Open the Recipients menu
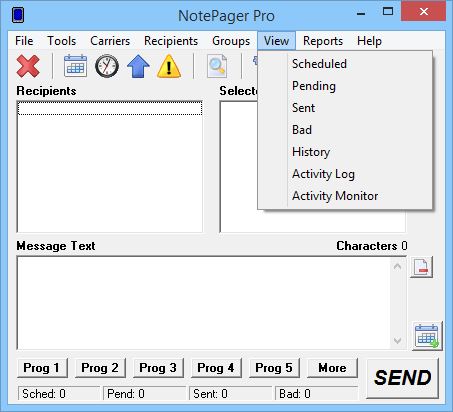Viewport: 453px width, 412px height. [x=171, y=41]
